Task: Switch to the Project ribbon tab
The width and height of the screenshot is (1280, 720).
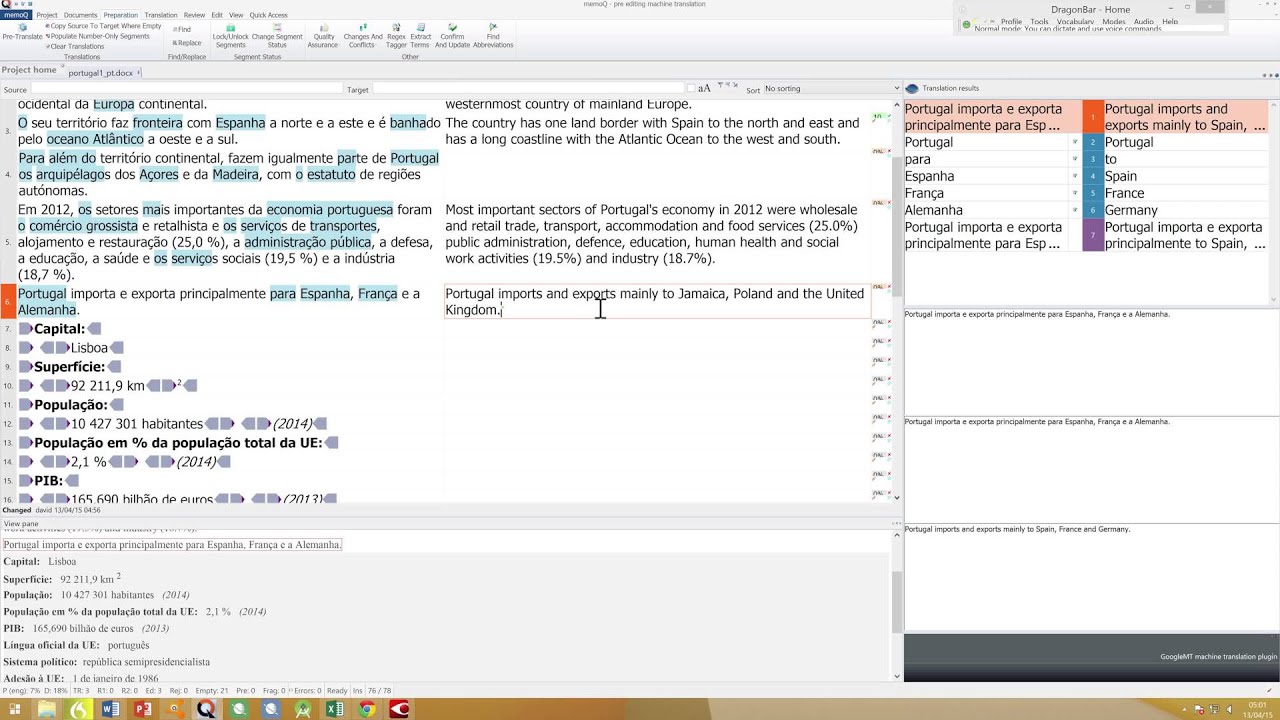Action: (47, 15)
